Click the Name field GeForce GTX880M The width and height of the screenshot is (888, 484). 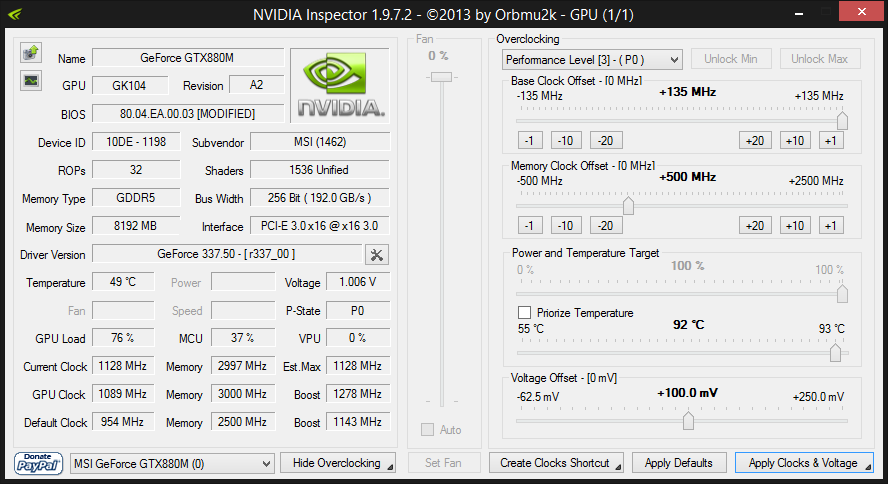[x=188, y=58]
